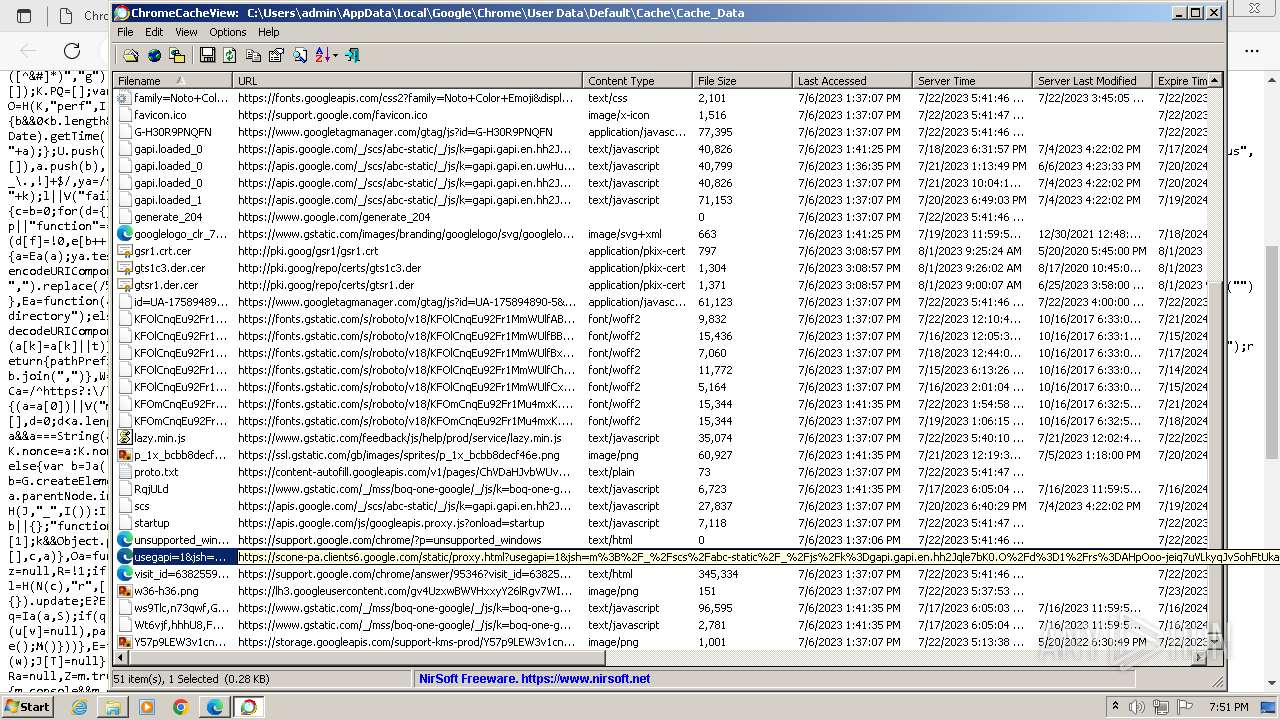Viewport: 1280px width, 720px height.
Task: Click the Start button on the taskbar
Action: point(27,706)
